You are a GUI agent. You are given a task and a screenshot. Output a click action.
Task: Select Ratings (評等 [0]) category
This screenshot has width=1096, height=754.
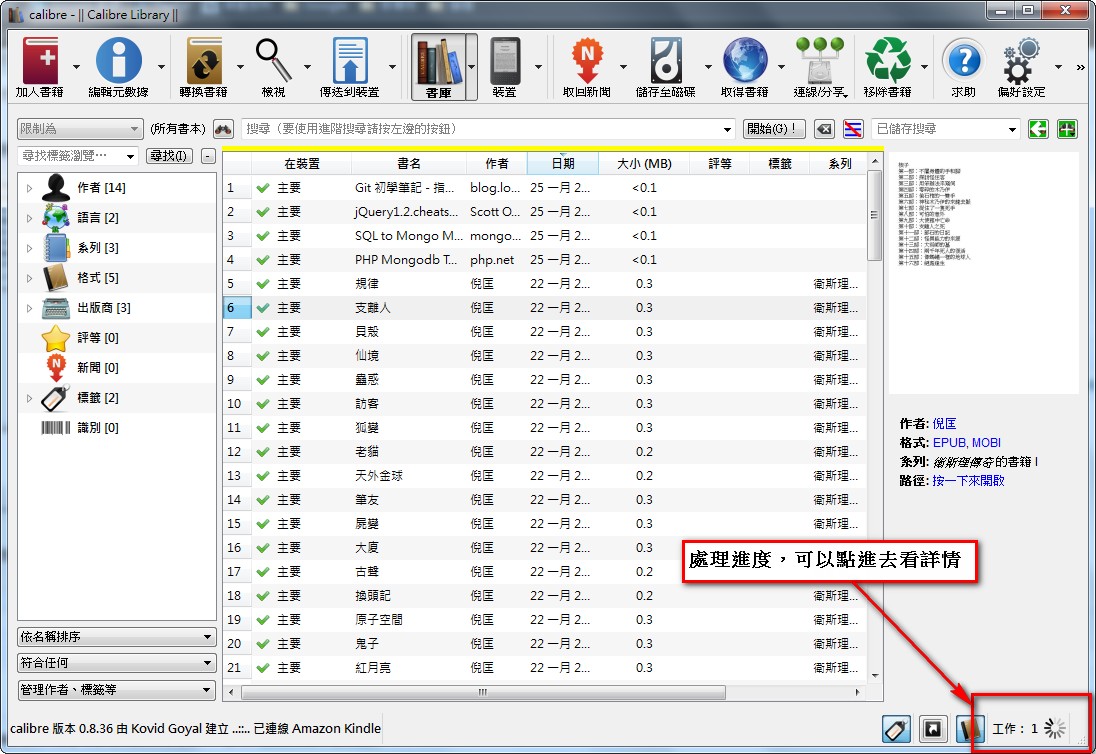(97, 338)
